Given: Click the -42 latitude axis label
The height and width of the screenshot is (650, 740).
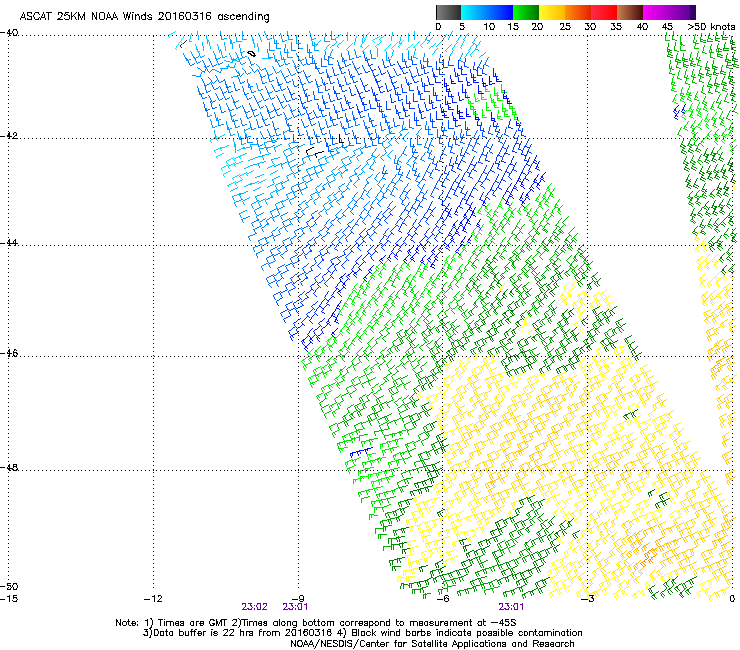Looking at the screenshot, I should point(10,136).
